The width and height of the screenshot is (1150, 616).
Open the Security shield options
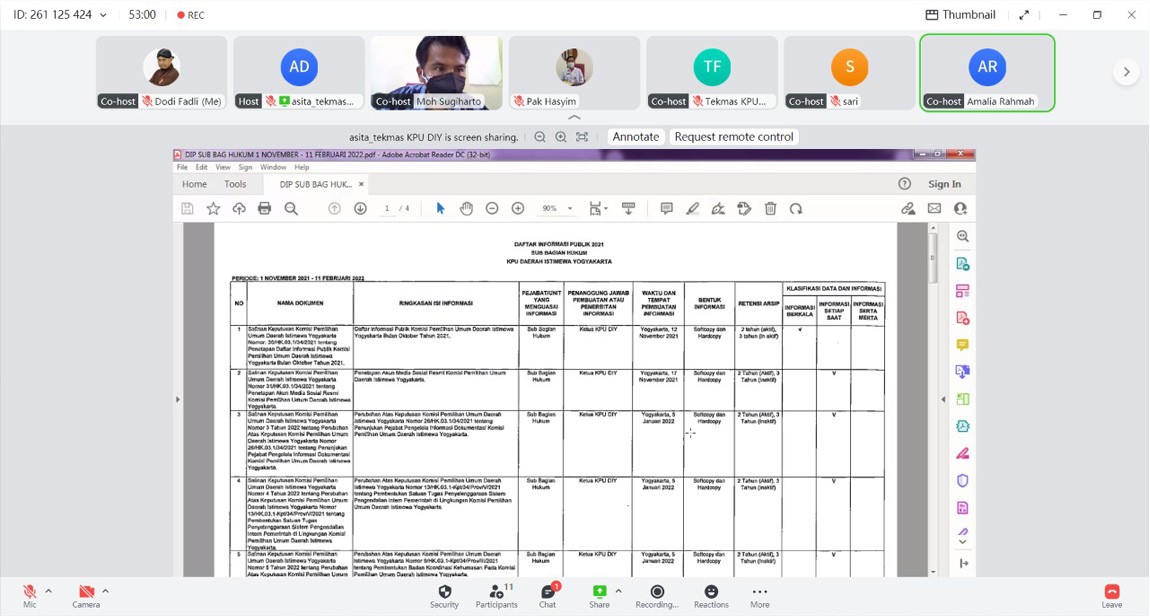pos(444,592)
